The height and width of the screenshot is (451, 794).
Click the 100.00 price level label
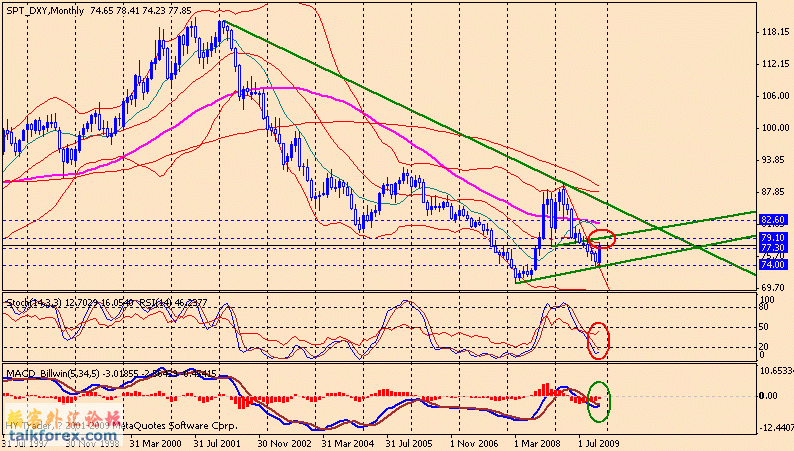click(775, 128)
